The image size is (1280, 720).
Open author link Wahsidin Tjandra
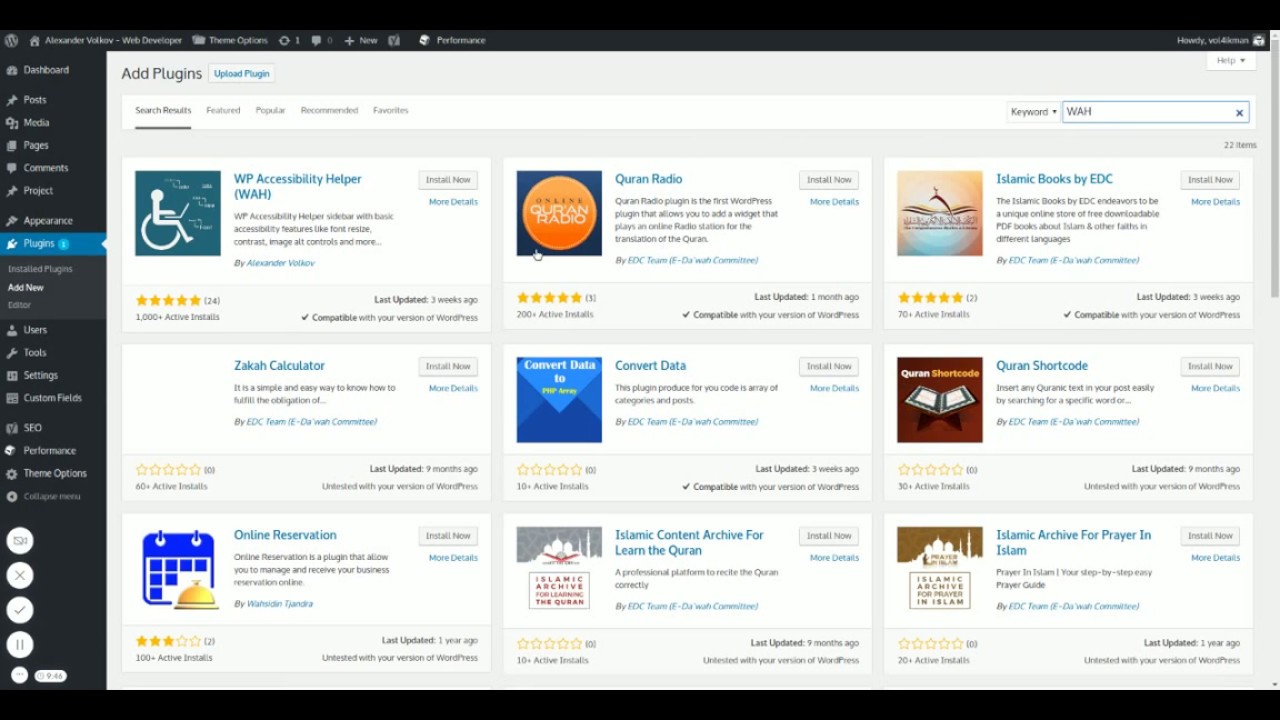coord(279,604)
